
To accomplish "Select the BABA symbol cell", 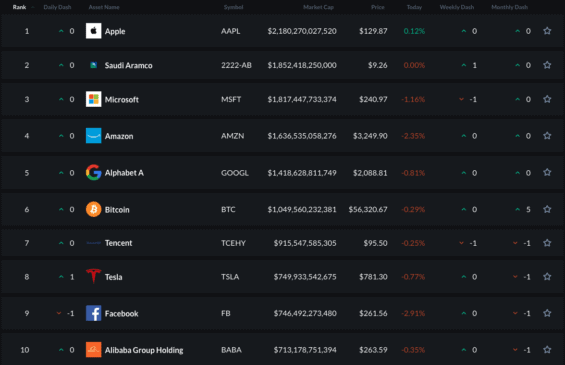I will [x=231, y=350].
